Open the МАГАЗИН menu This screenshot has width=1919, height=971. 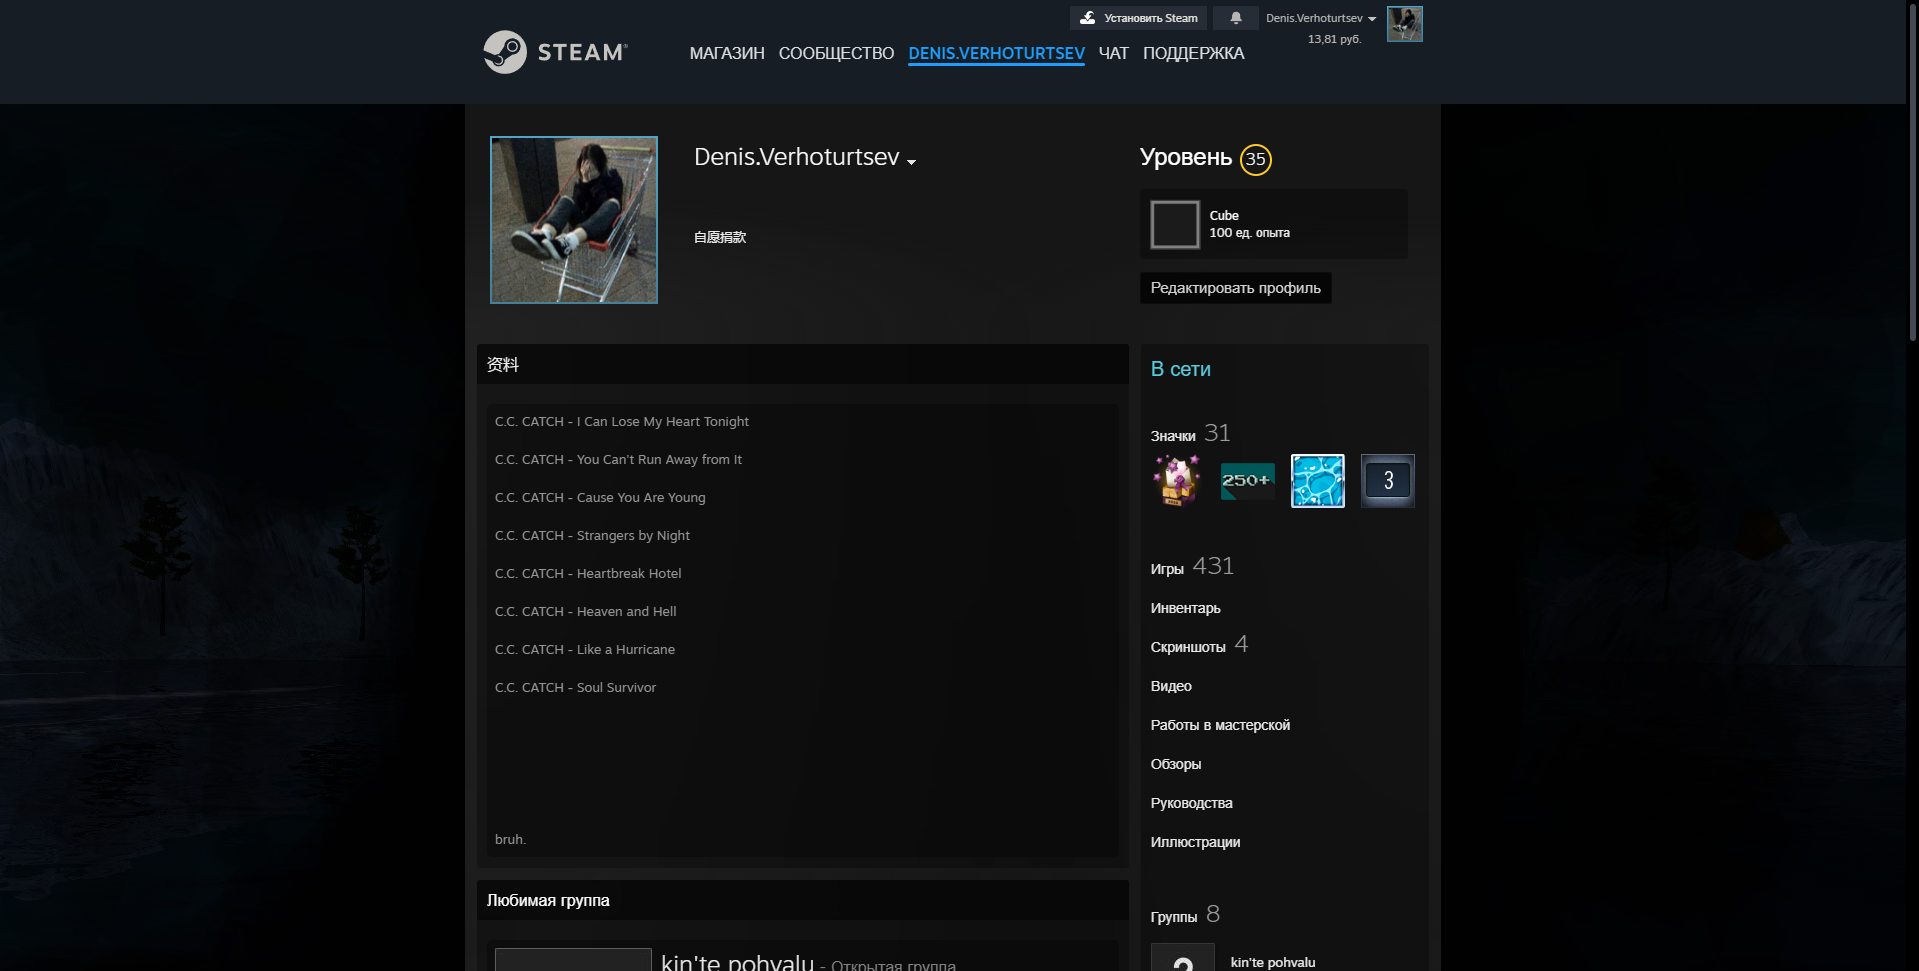727,53
